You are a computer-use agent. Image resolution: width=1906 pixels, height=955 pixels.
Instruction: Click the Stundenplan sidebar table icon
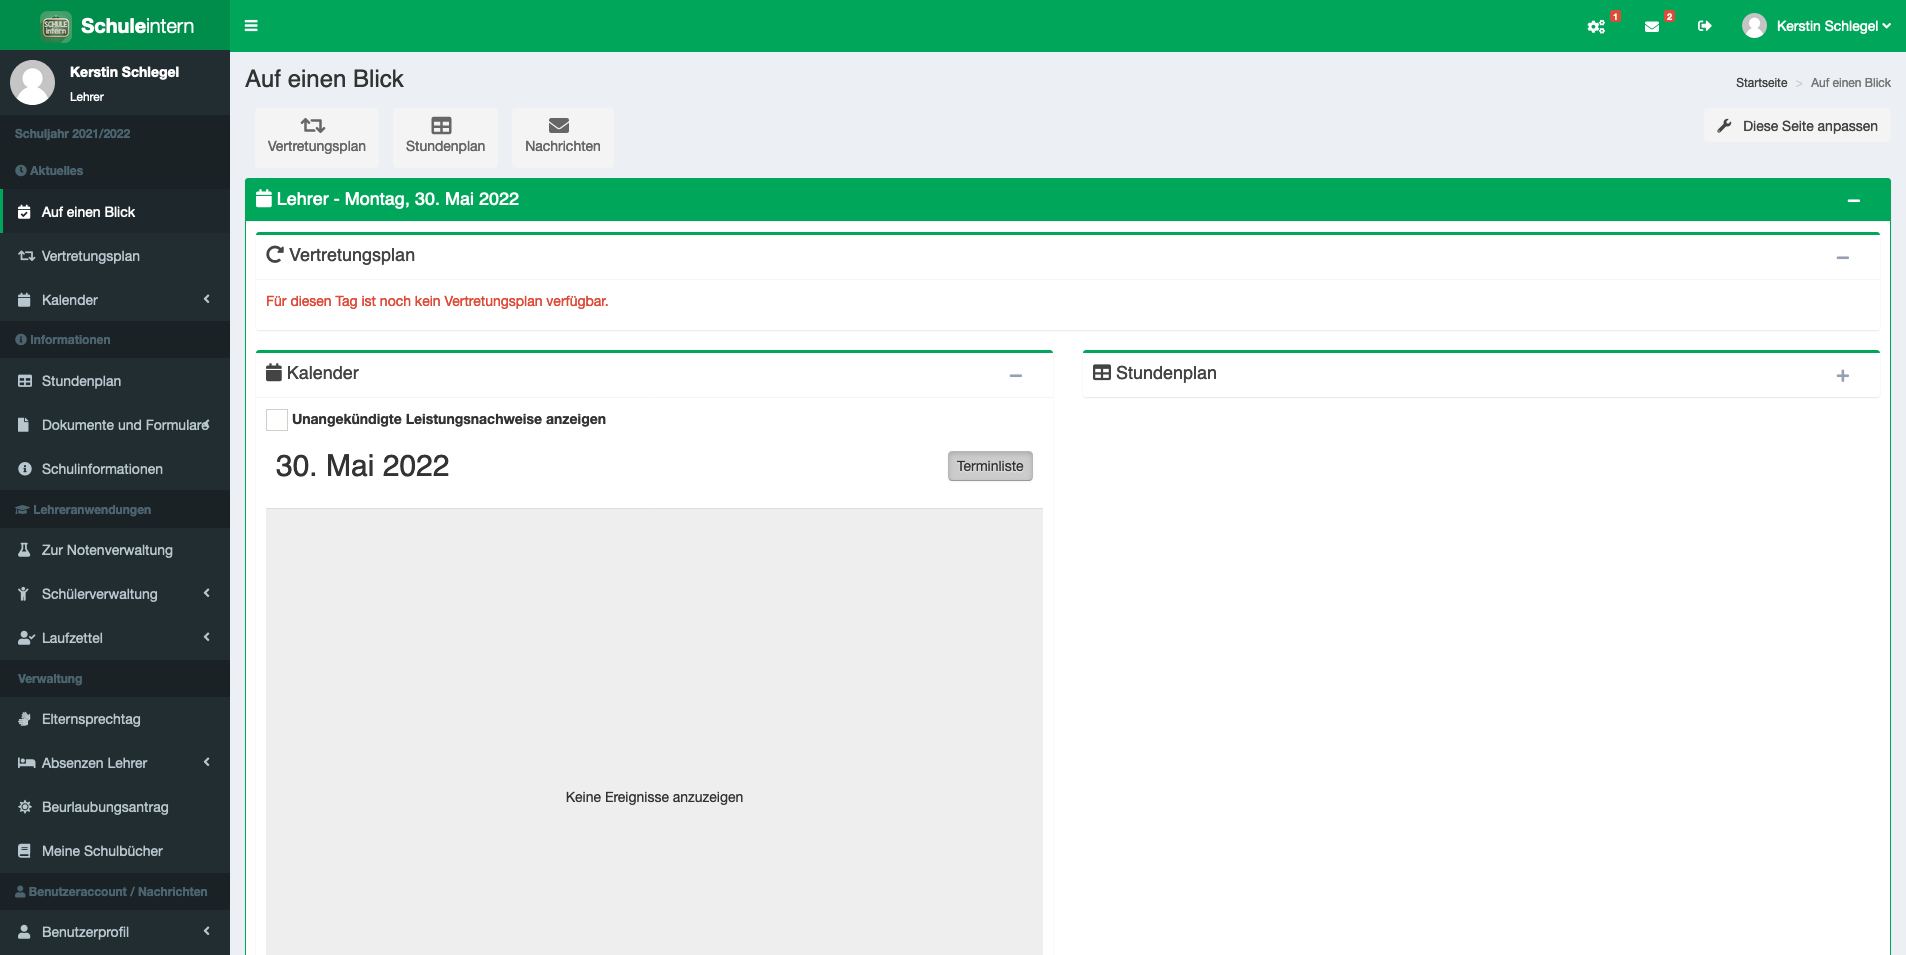[x=25, y=381]
